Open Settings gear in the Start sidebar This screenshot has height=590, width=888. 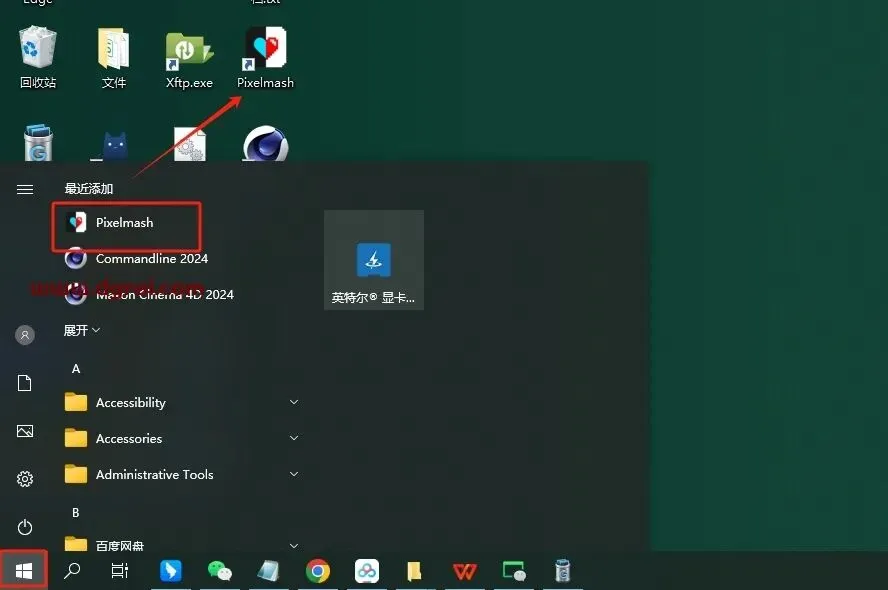point(25,479)
